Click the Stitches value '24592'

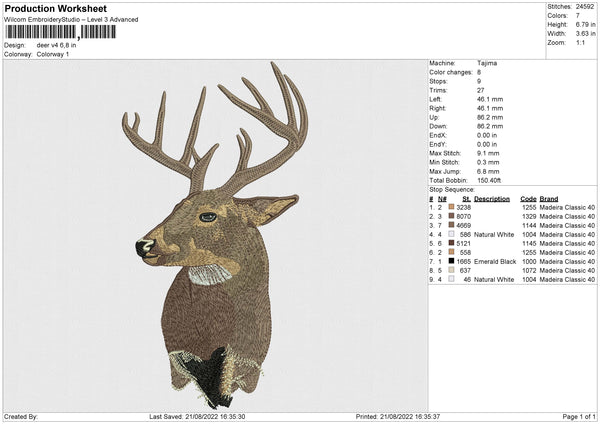click(x=585, y=7)
